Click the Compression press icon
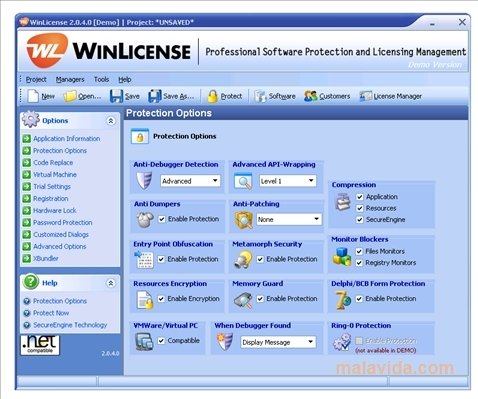The height and width of the screenshot is (399, 478). (343, 202)
